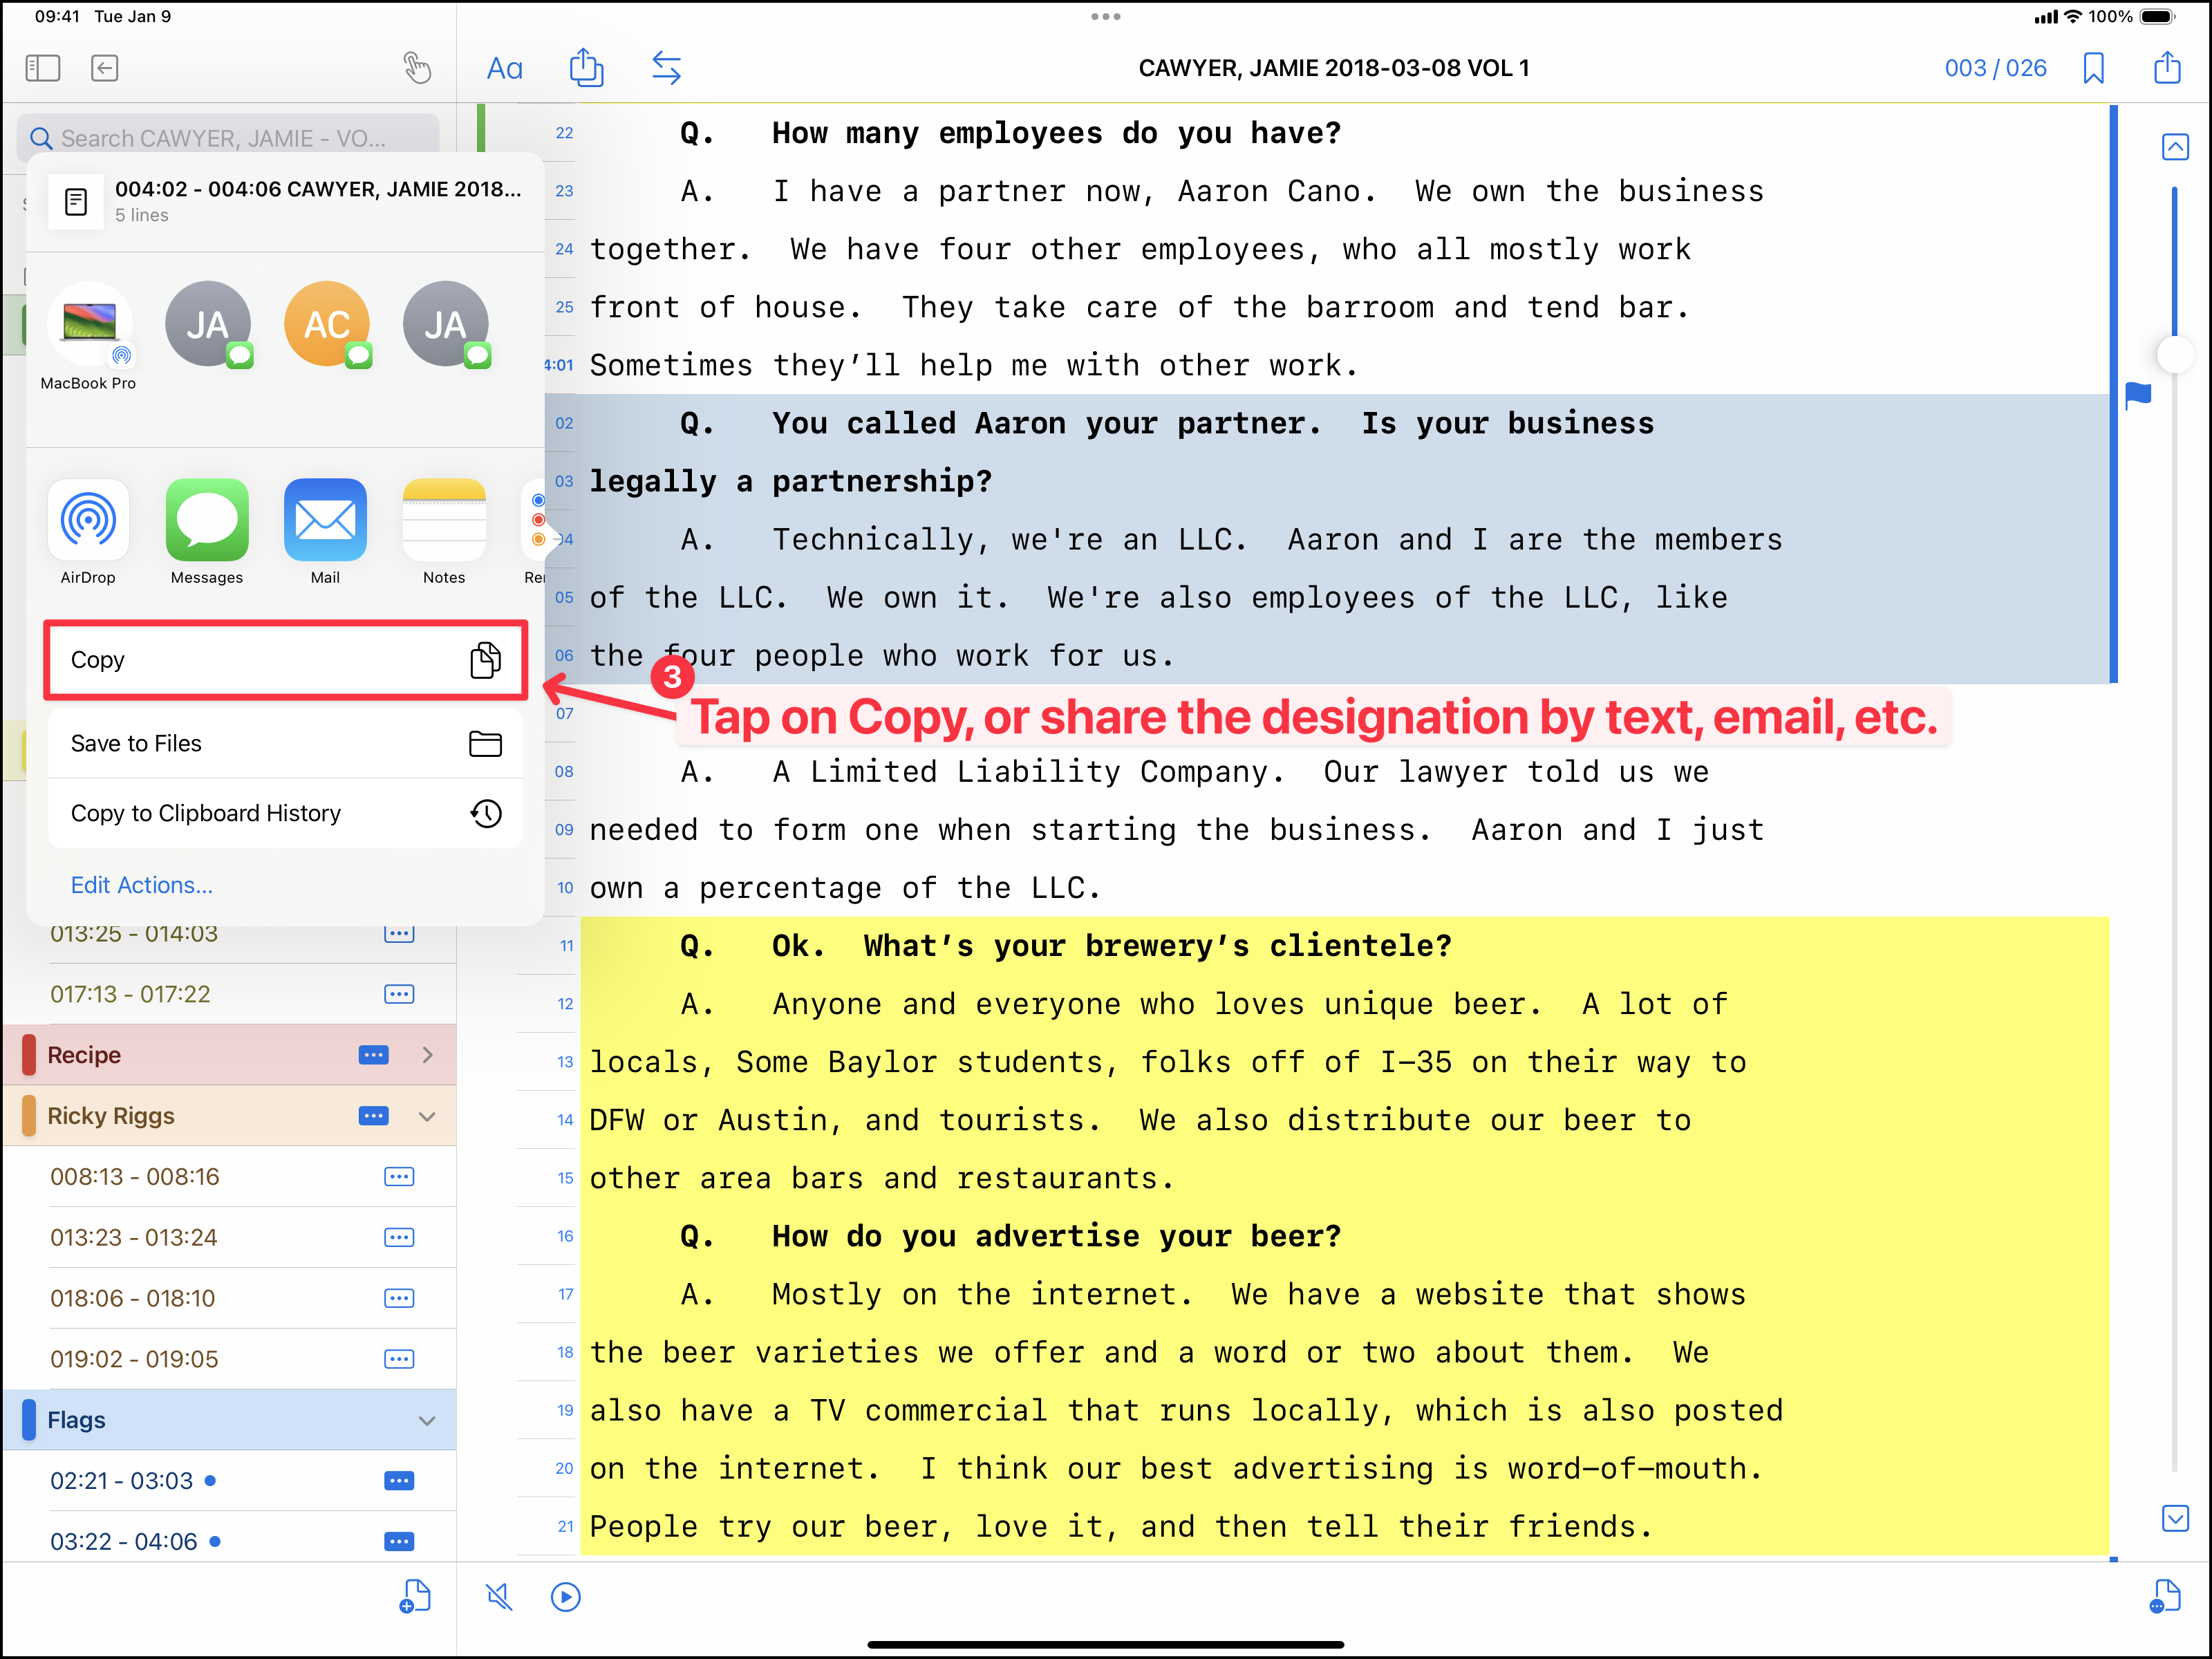Open top-right share export icon
2212x1659 pixels.
(x=2167, y=68)
